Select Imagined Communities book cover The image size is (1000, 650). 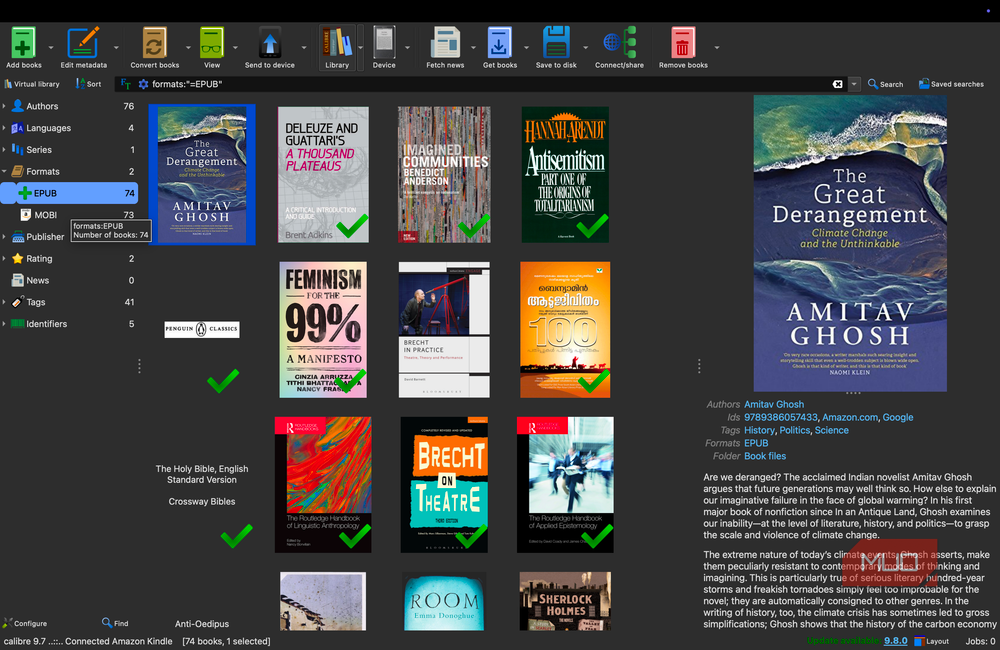point(444,174)
